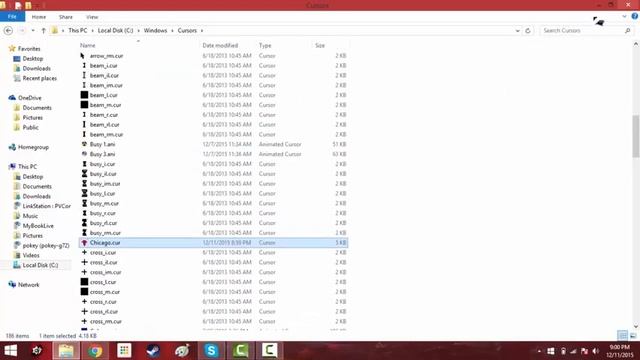Viewport: 640px width, 360px height.
Task: Open Skype from the taskbar
Action: click(211, 351)
